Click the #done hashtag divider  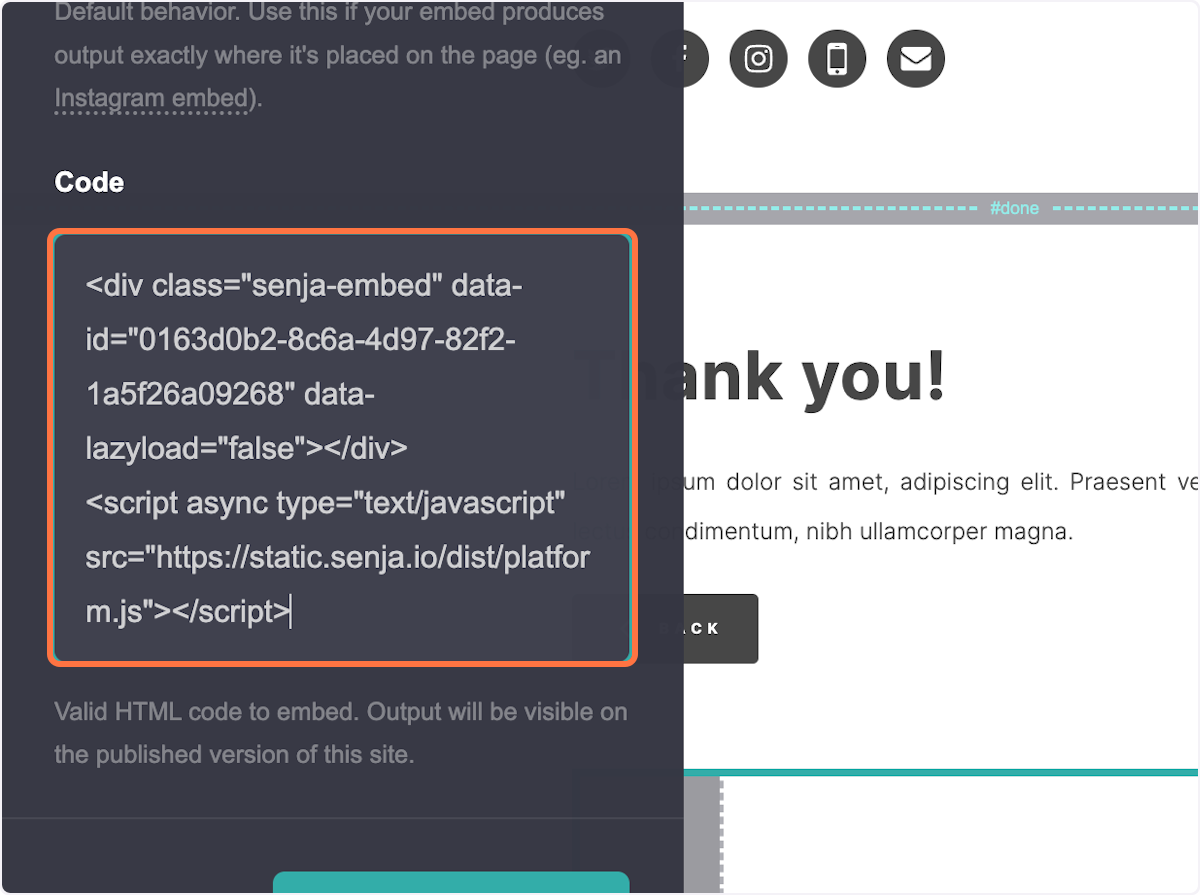(x=1015, y=208)
